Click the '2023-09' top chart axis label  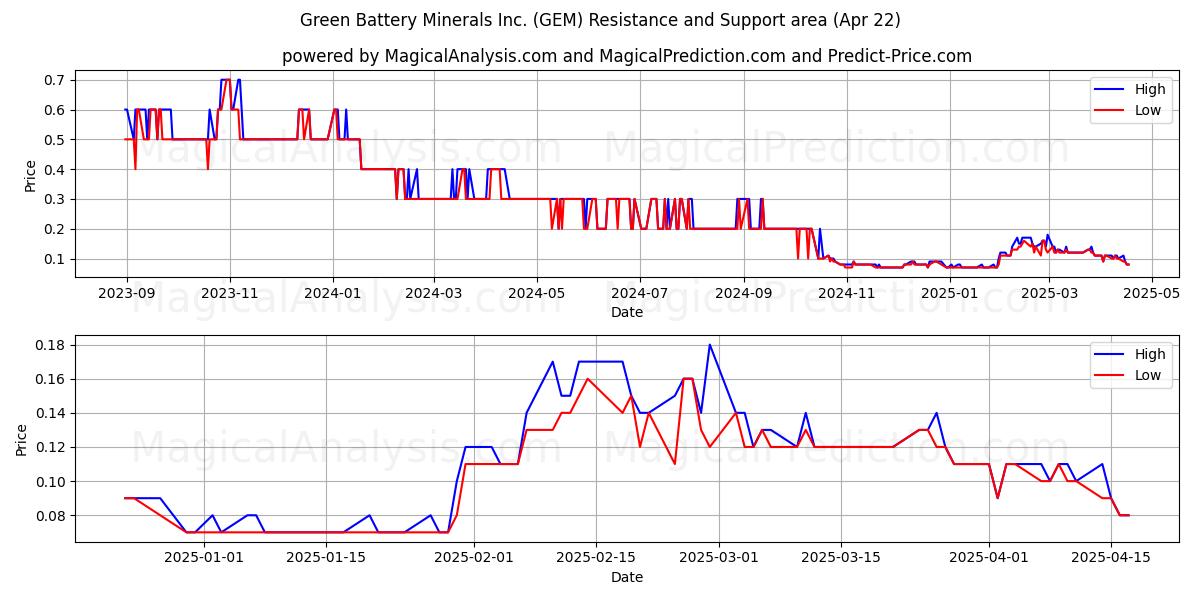(x=127, y=294)
